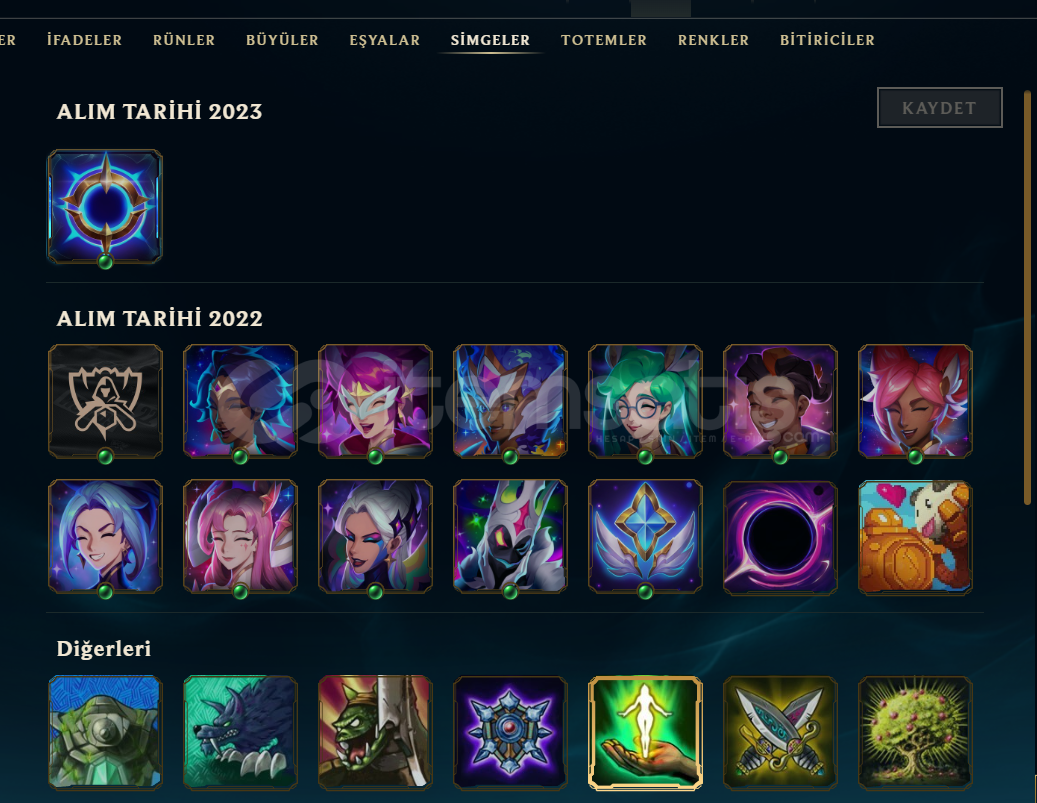Choose the blue wolf icon
Image resolution: width=1037 pixels, height=803 pixels.
tap(240, 733)
